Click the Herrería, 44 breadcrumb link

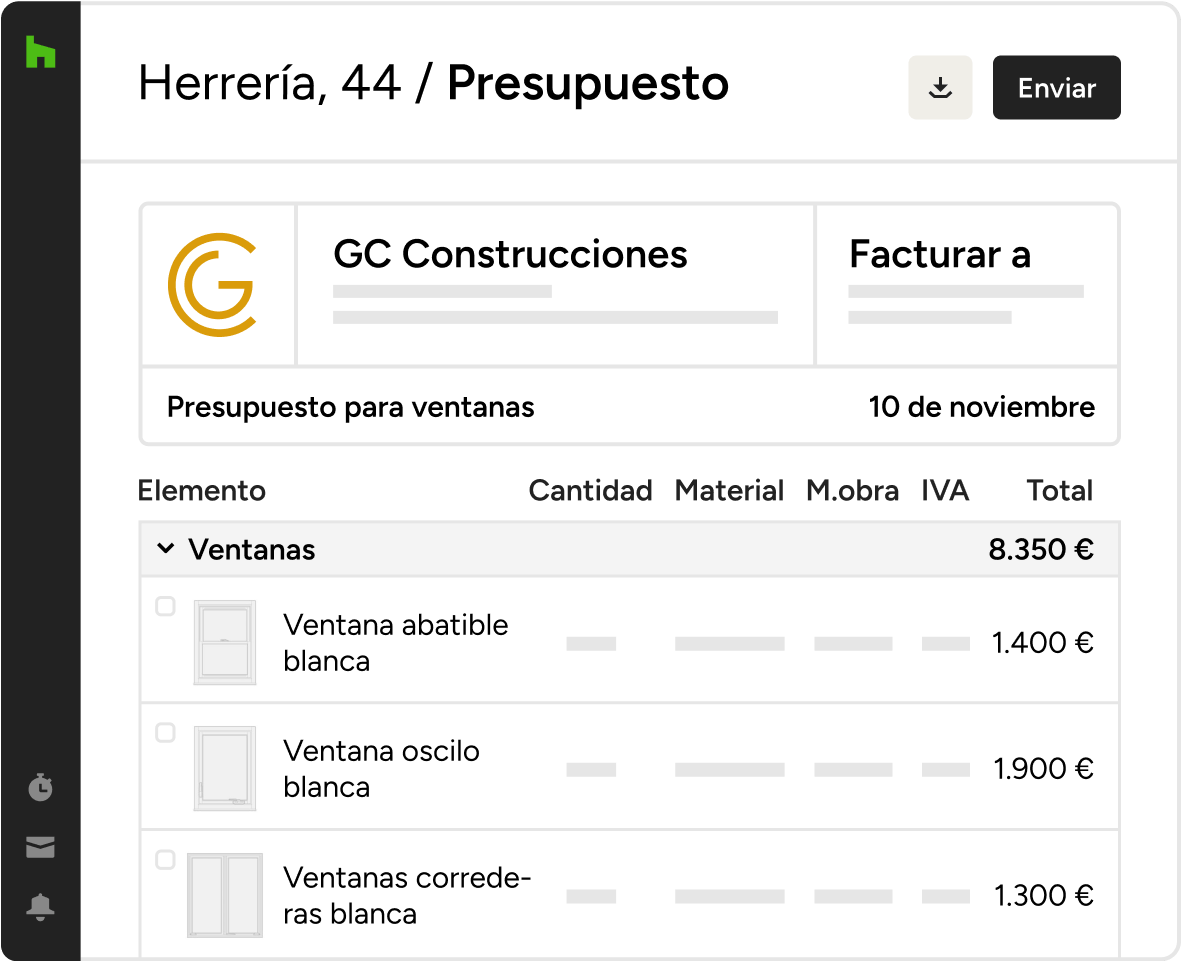point(269,83)
